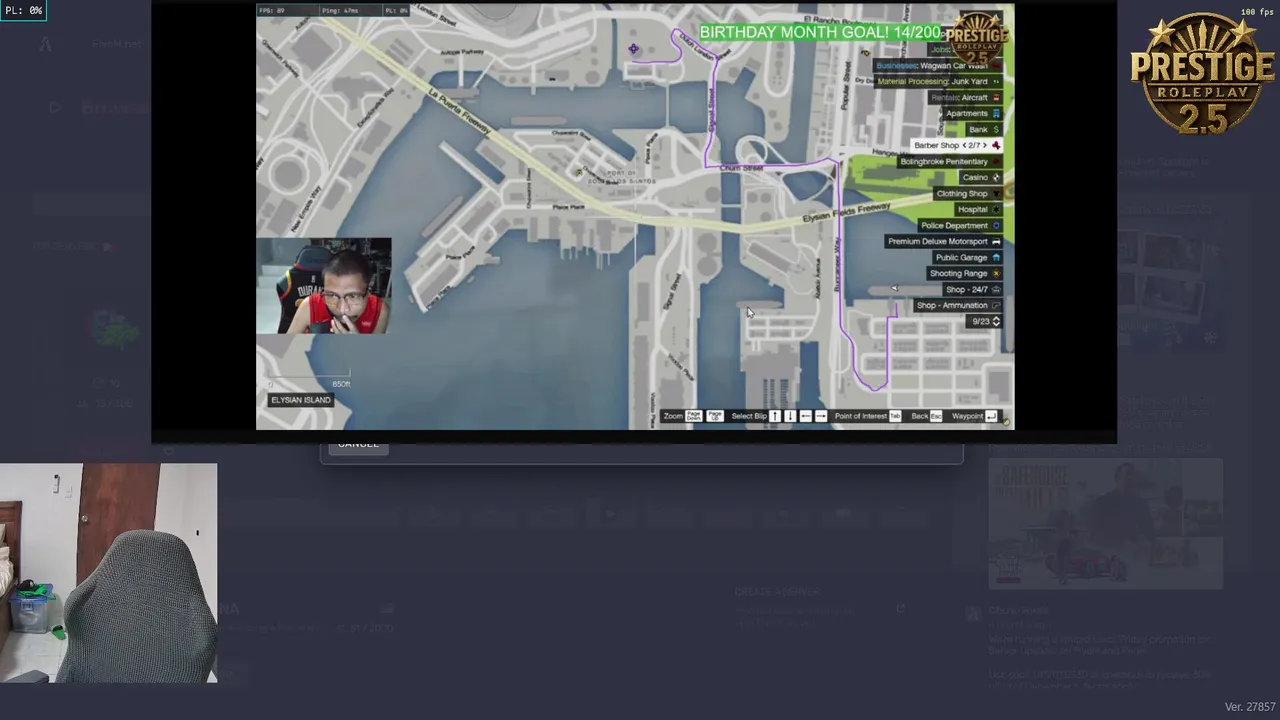
Task: Click the Rentals: Aircraft legend icon
Action: (996, 97)
